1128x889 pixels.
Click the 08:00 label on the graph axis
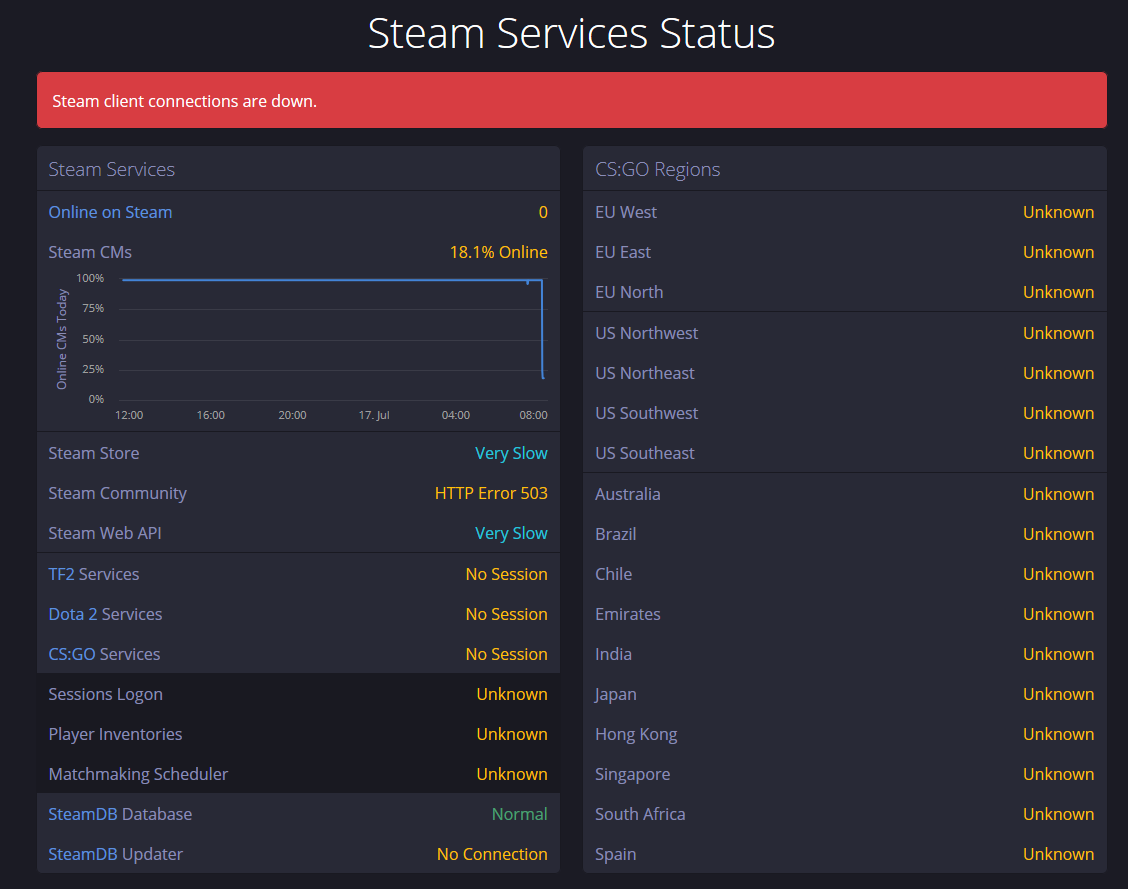pyautogui.click(x=533, y=415)
